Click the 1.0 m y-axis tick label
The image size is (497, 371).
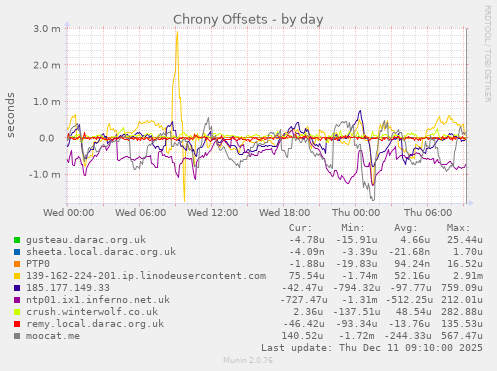47,102
